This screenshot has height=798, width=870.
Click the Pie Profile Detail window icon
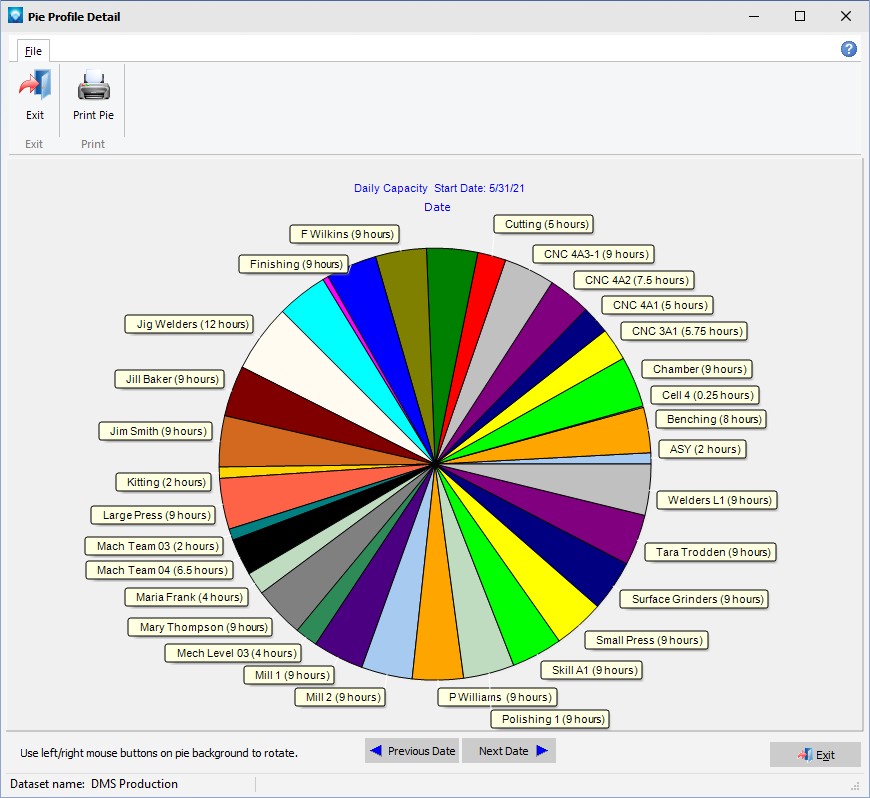click(x=14, y=16)
